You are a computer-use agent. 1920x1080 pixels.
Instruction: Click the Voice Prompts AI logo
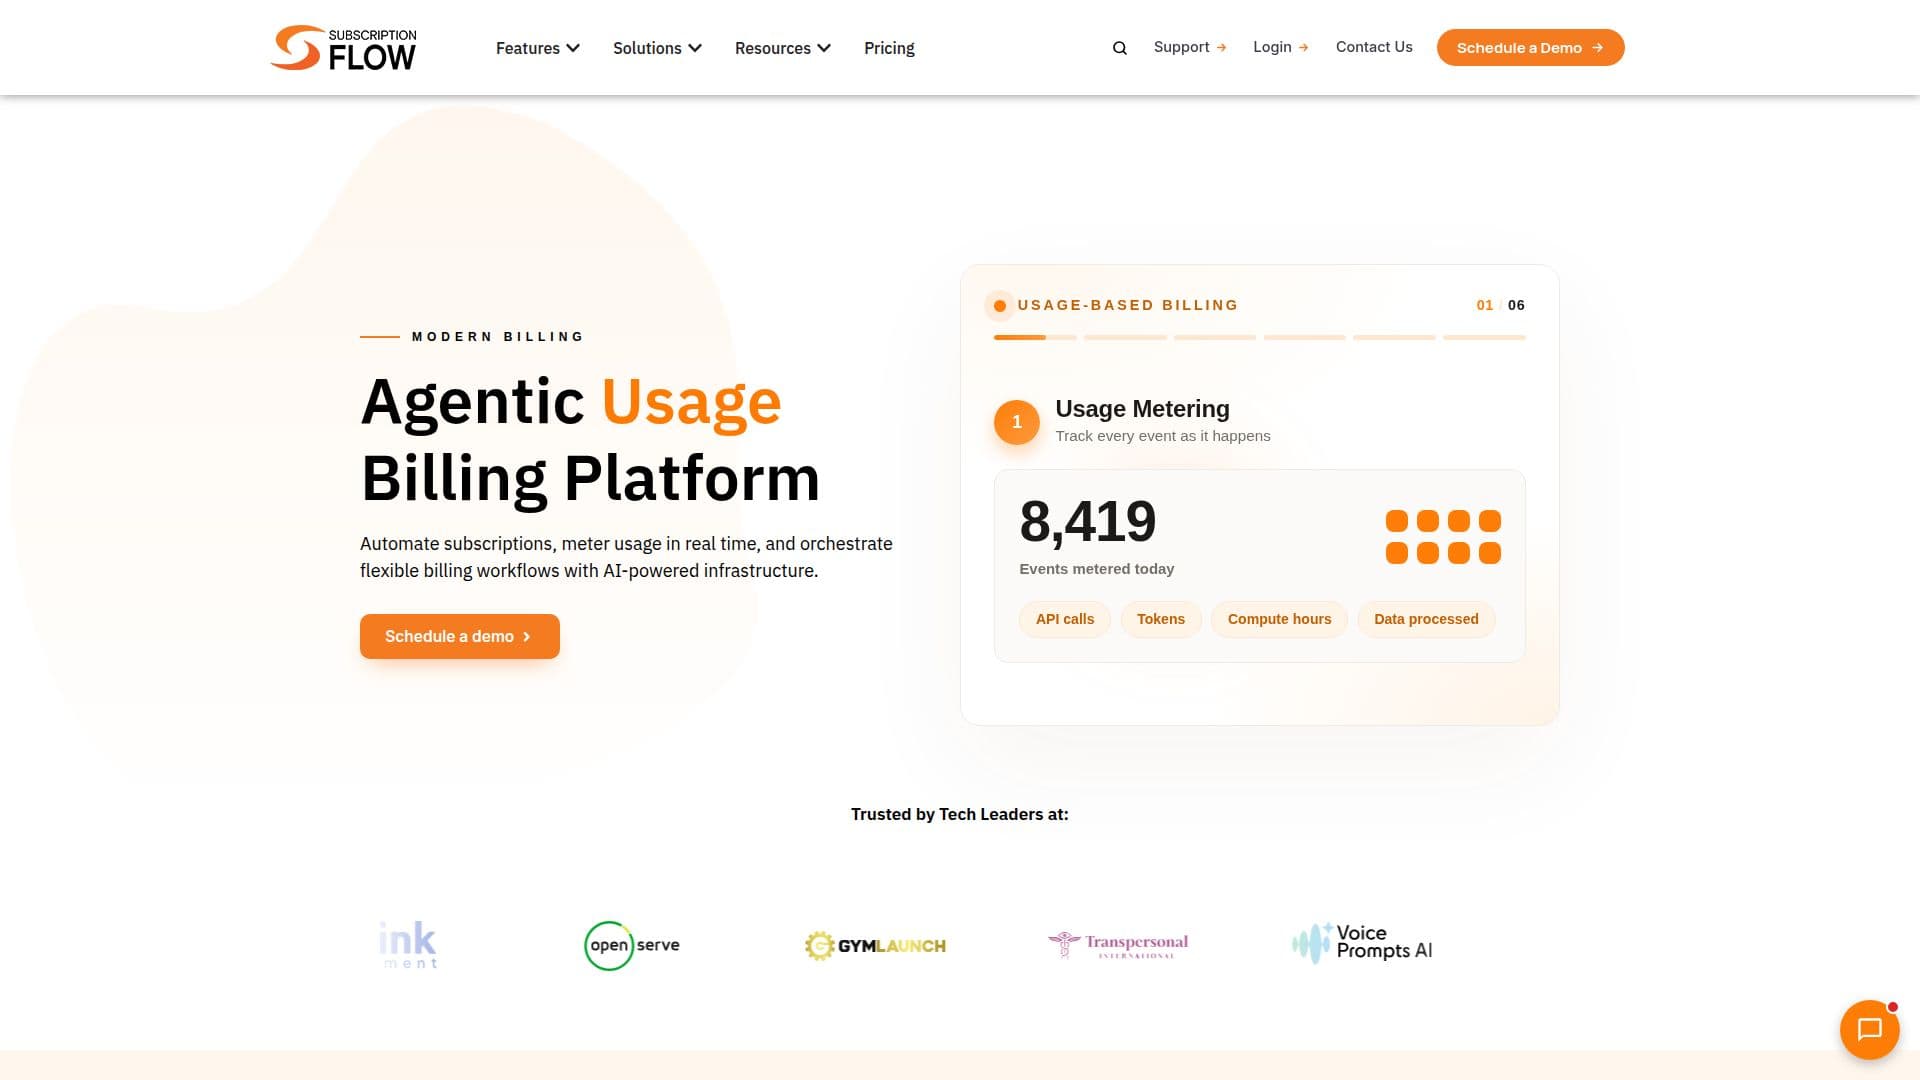click(x=1362, y=943)
